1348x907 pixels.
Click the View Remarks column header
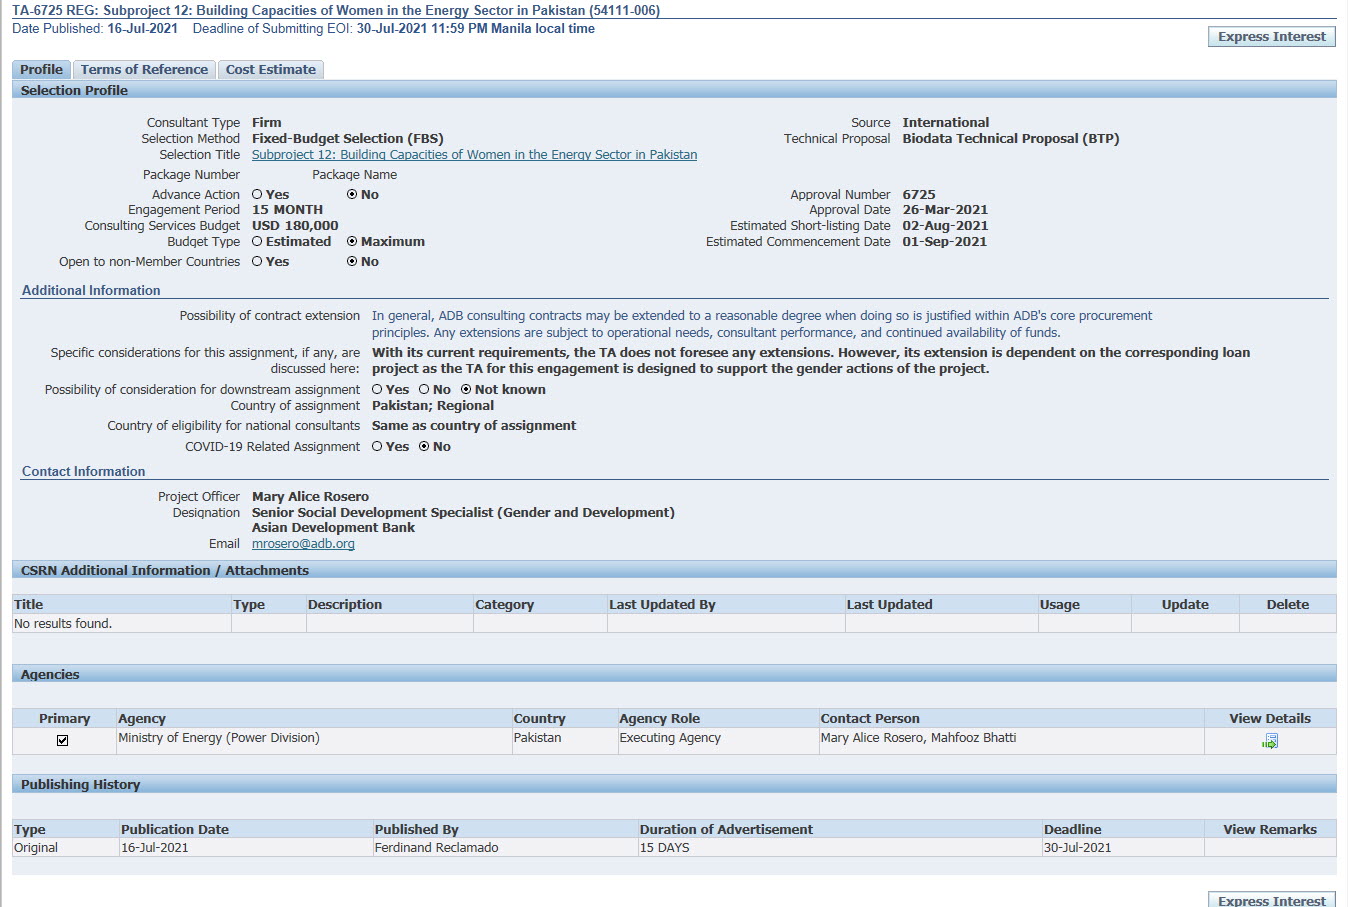click(x=1270, y=830)
